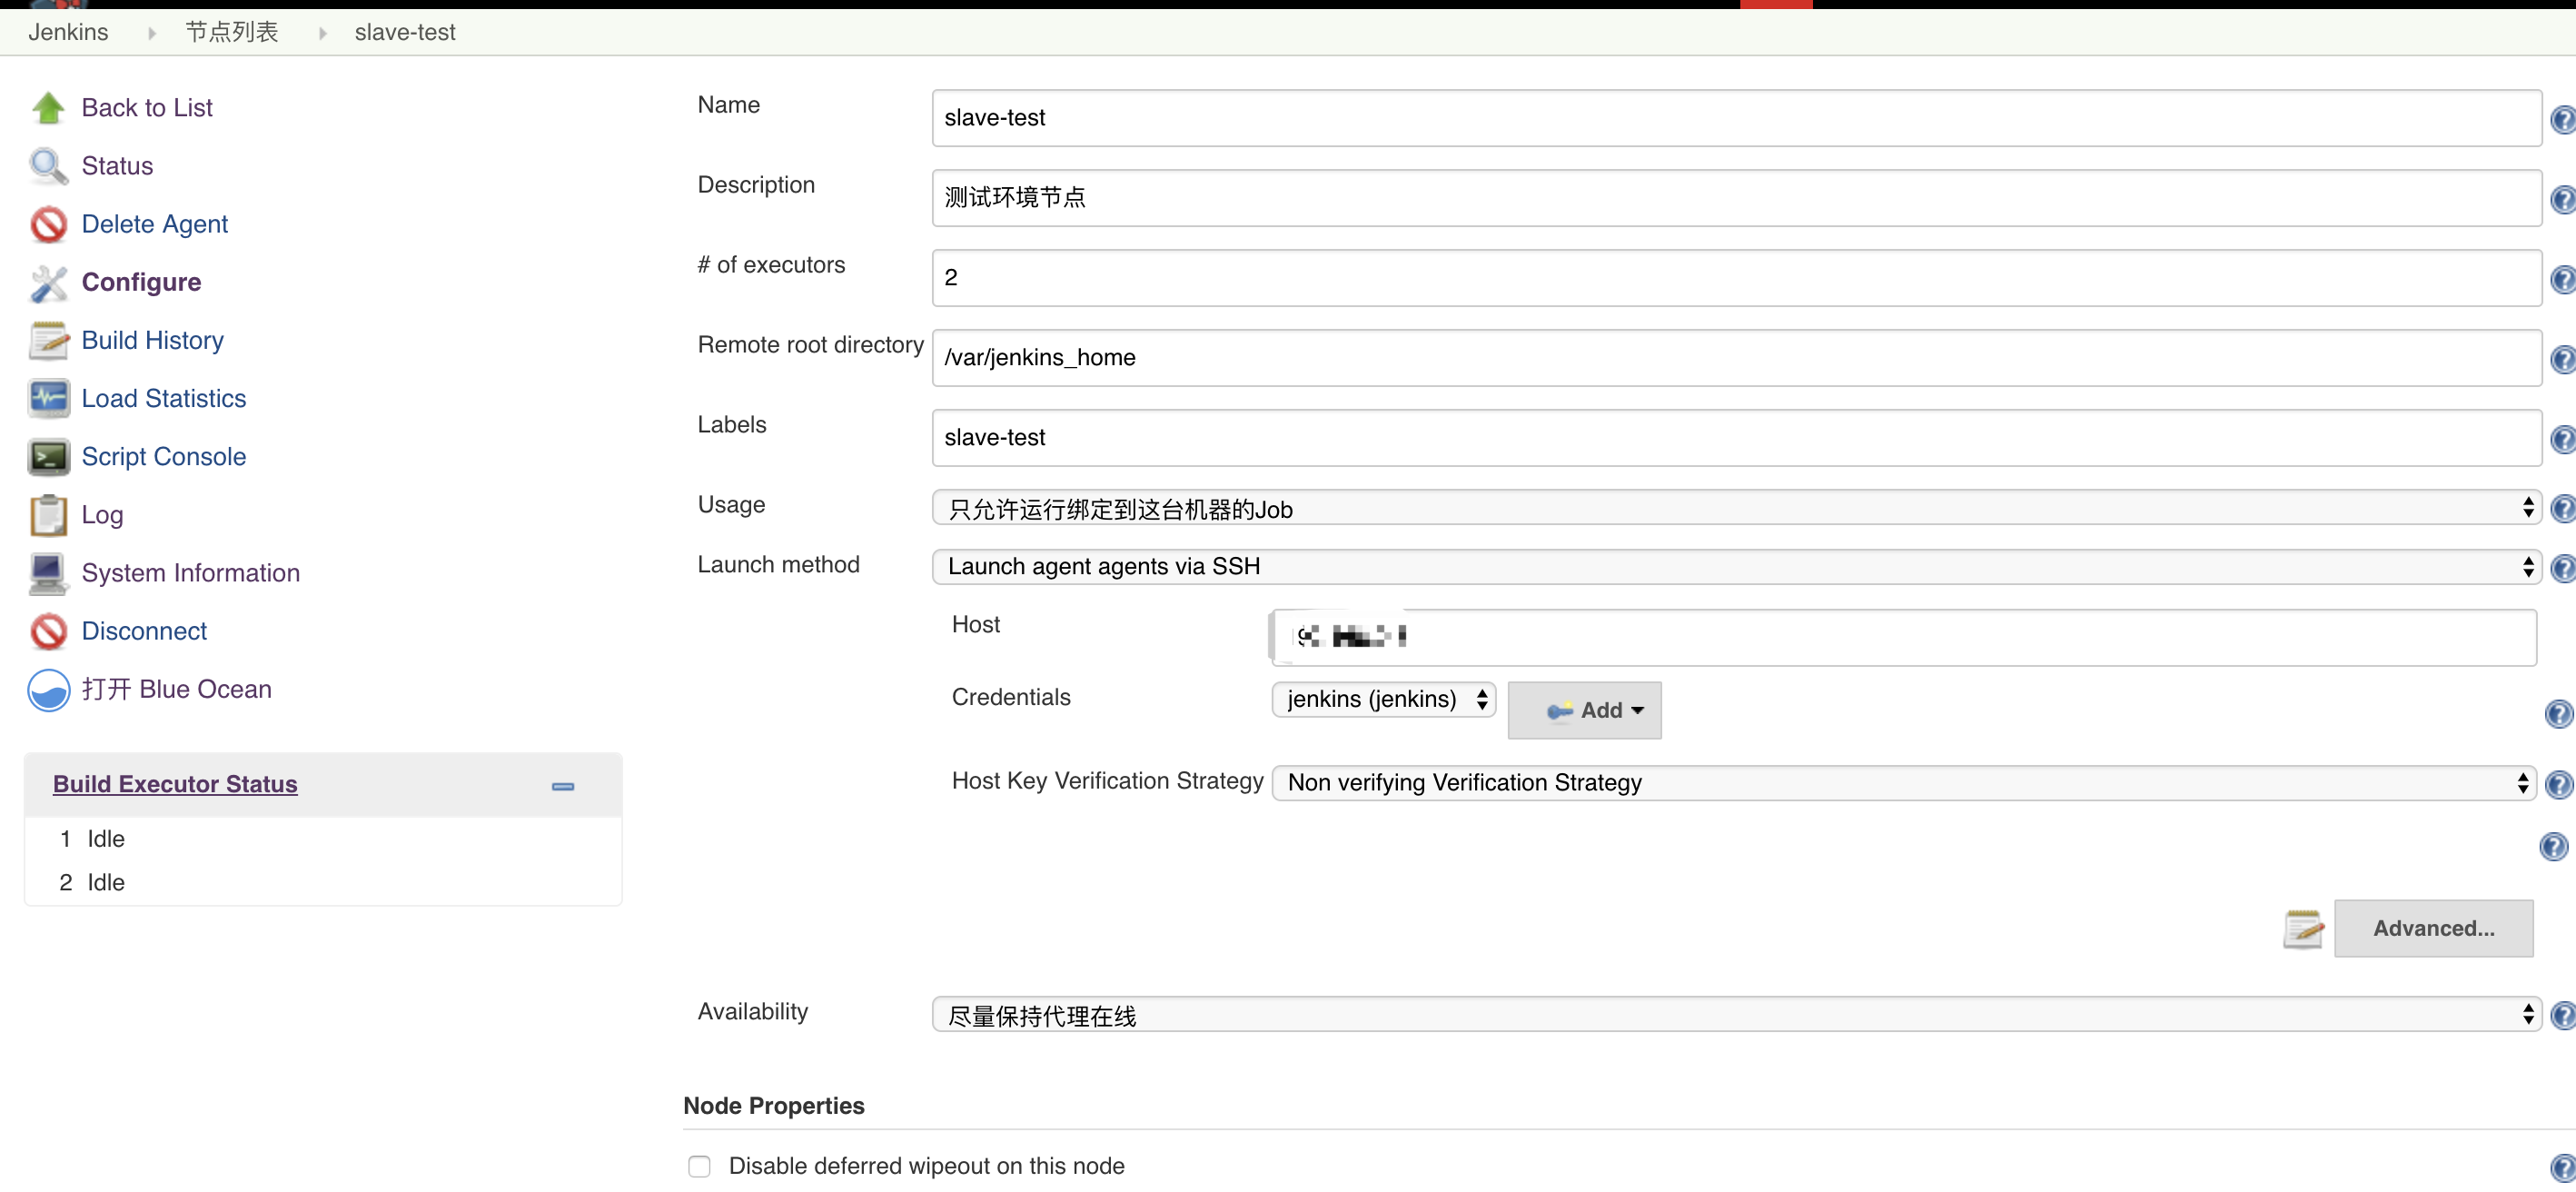Viewport: 2576px width, 1192px height.
Task: Click the Load Statistics graph icon
Action: [x=48, y=399]
